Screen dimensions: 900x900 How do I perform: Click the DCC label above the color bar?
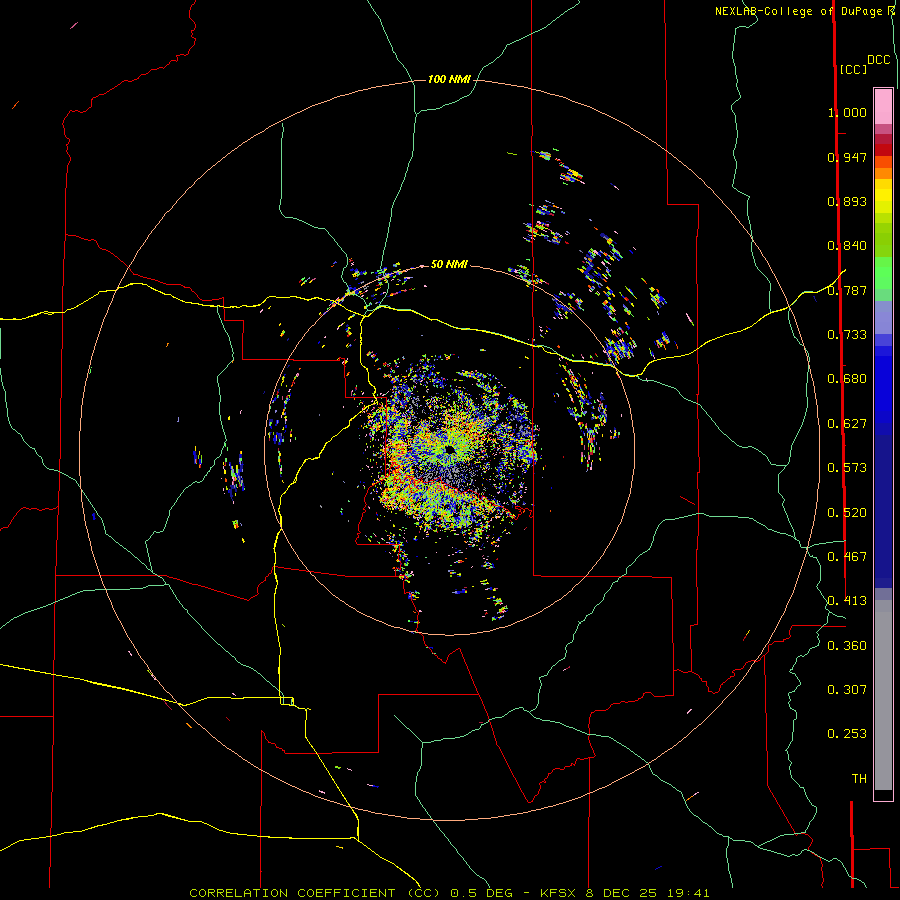pyautogui.click(x=879, y=60)
